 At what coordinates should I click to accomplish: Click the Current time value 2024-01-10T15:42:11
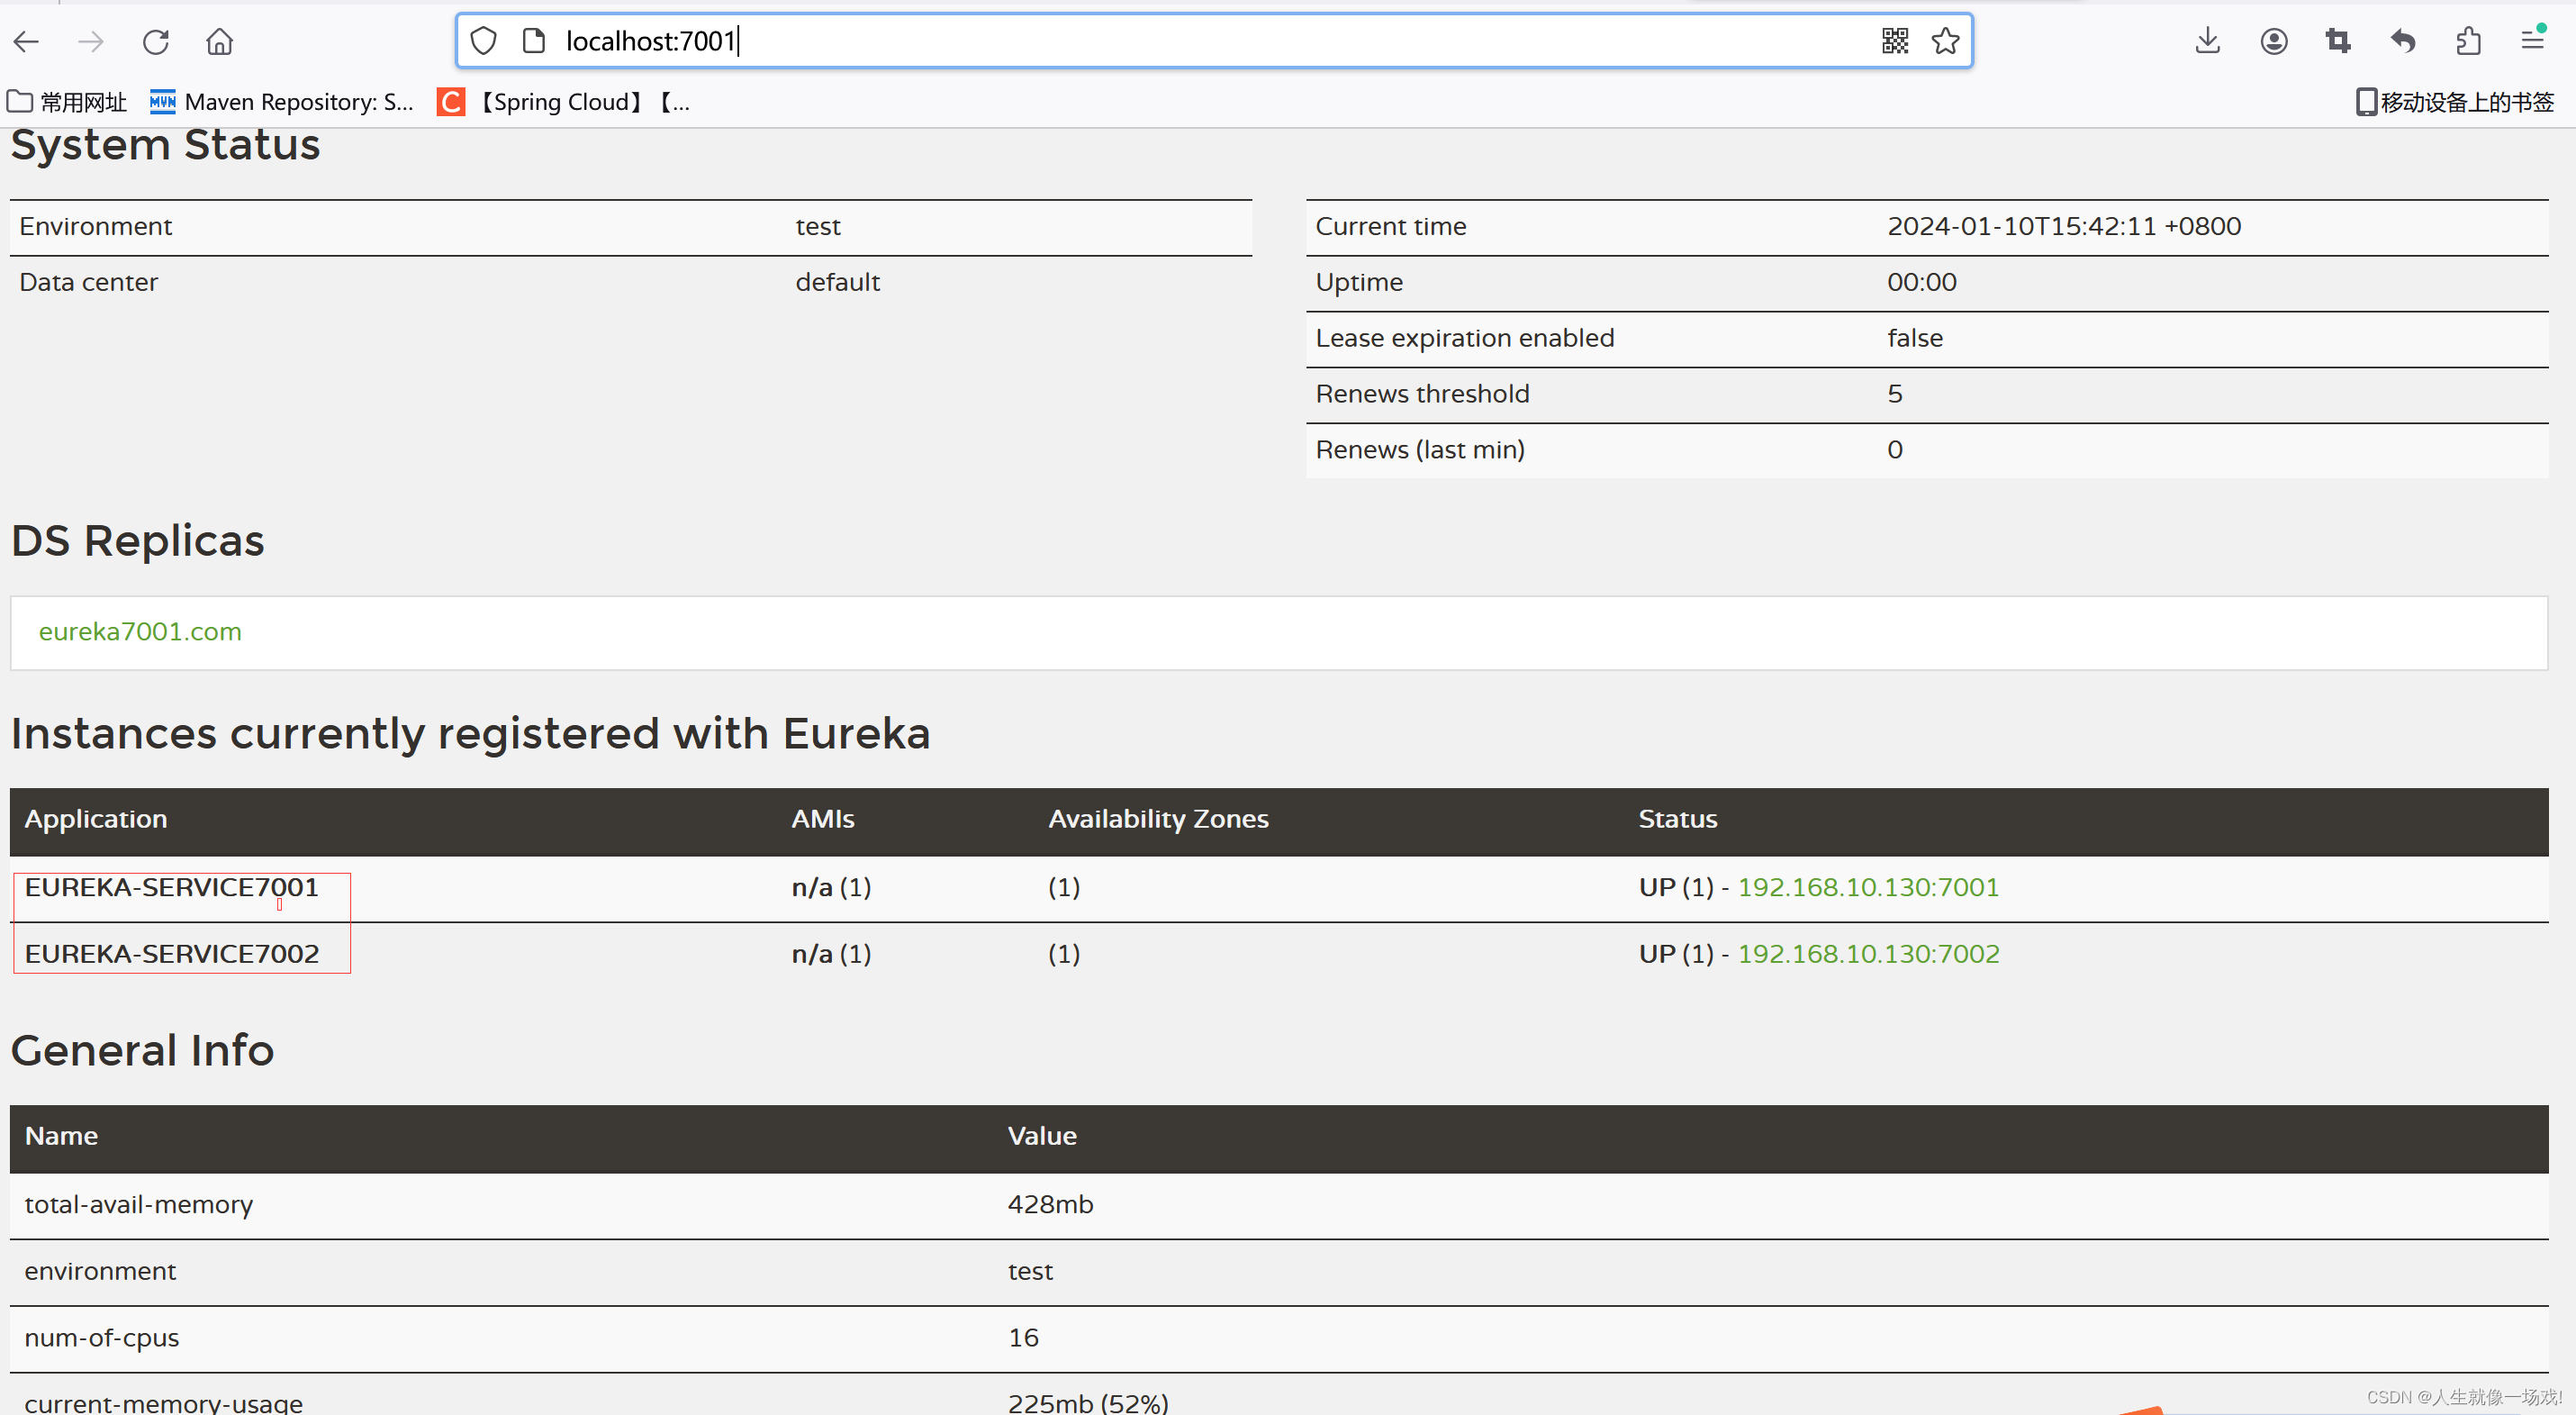click(x=2064, y=226)
